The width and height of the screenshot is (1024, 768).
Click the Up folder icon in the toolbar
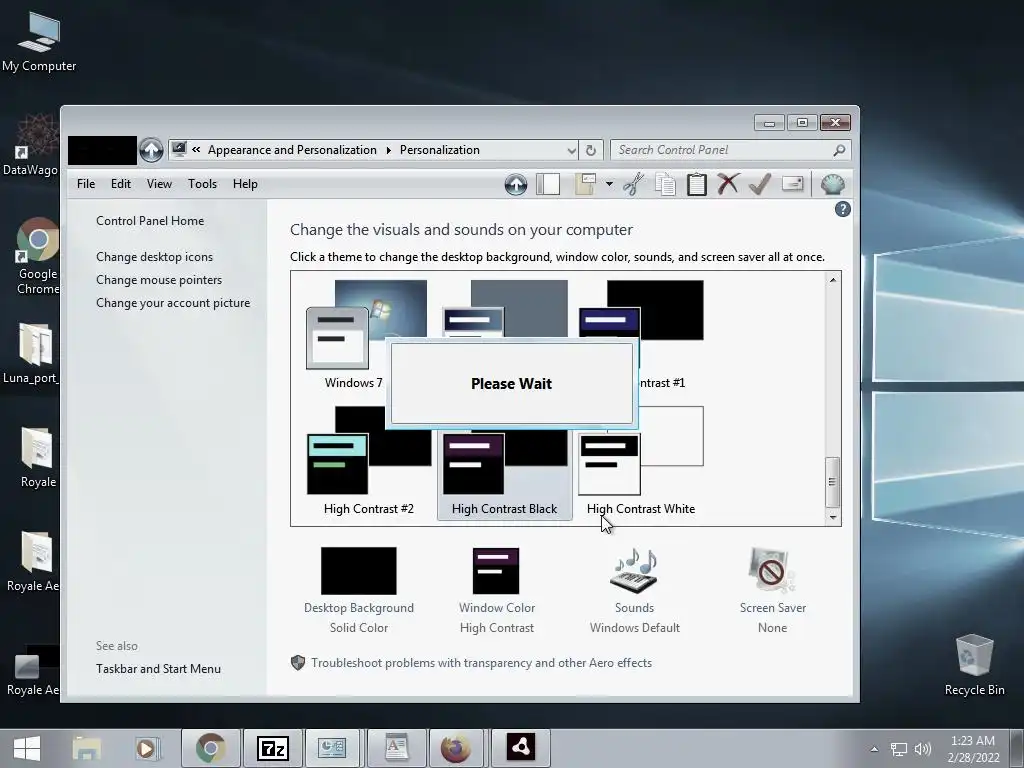516,185
